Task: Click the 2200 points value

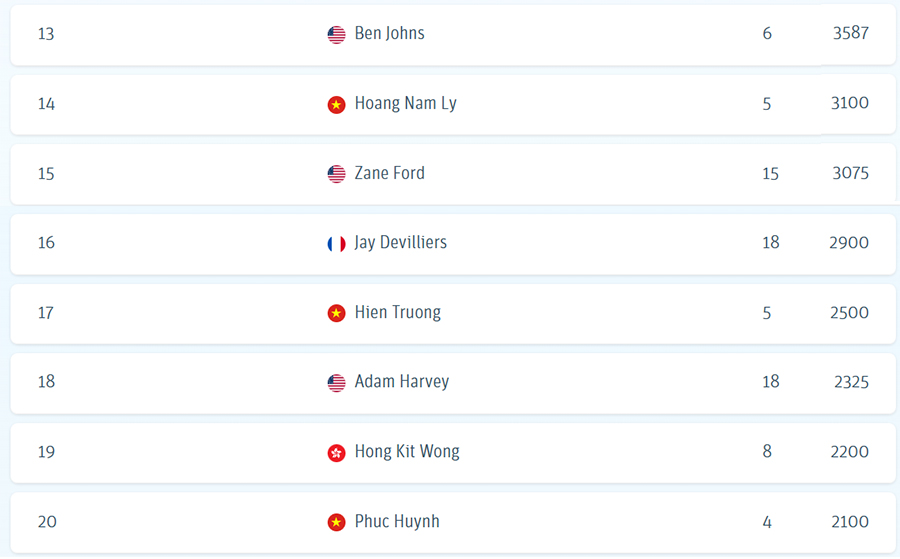Action: click(849, 452)
